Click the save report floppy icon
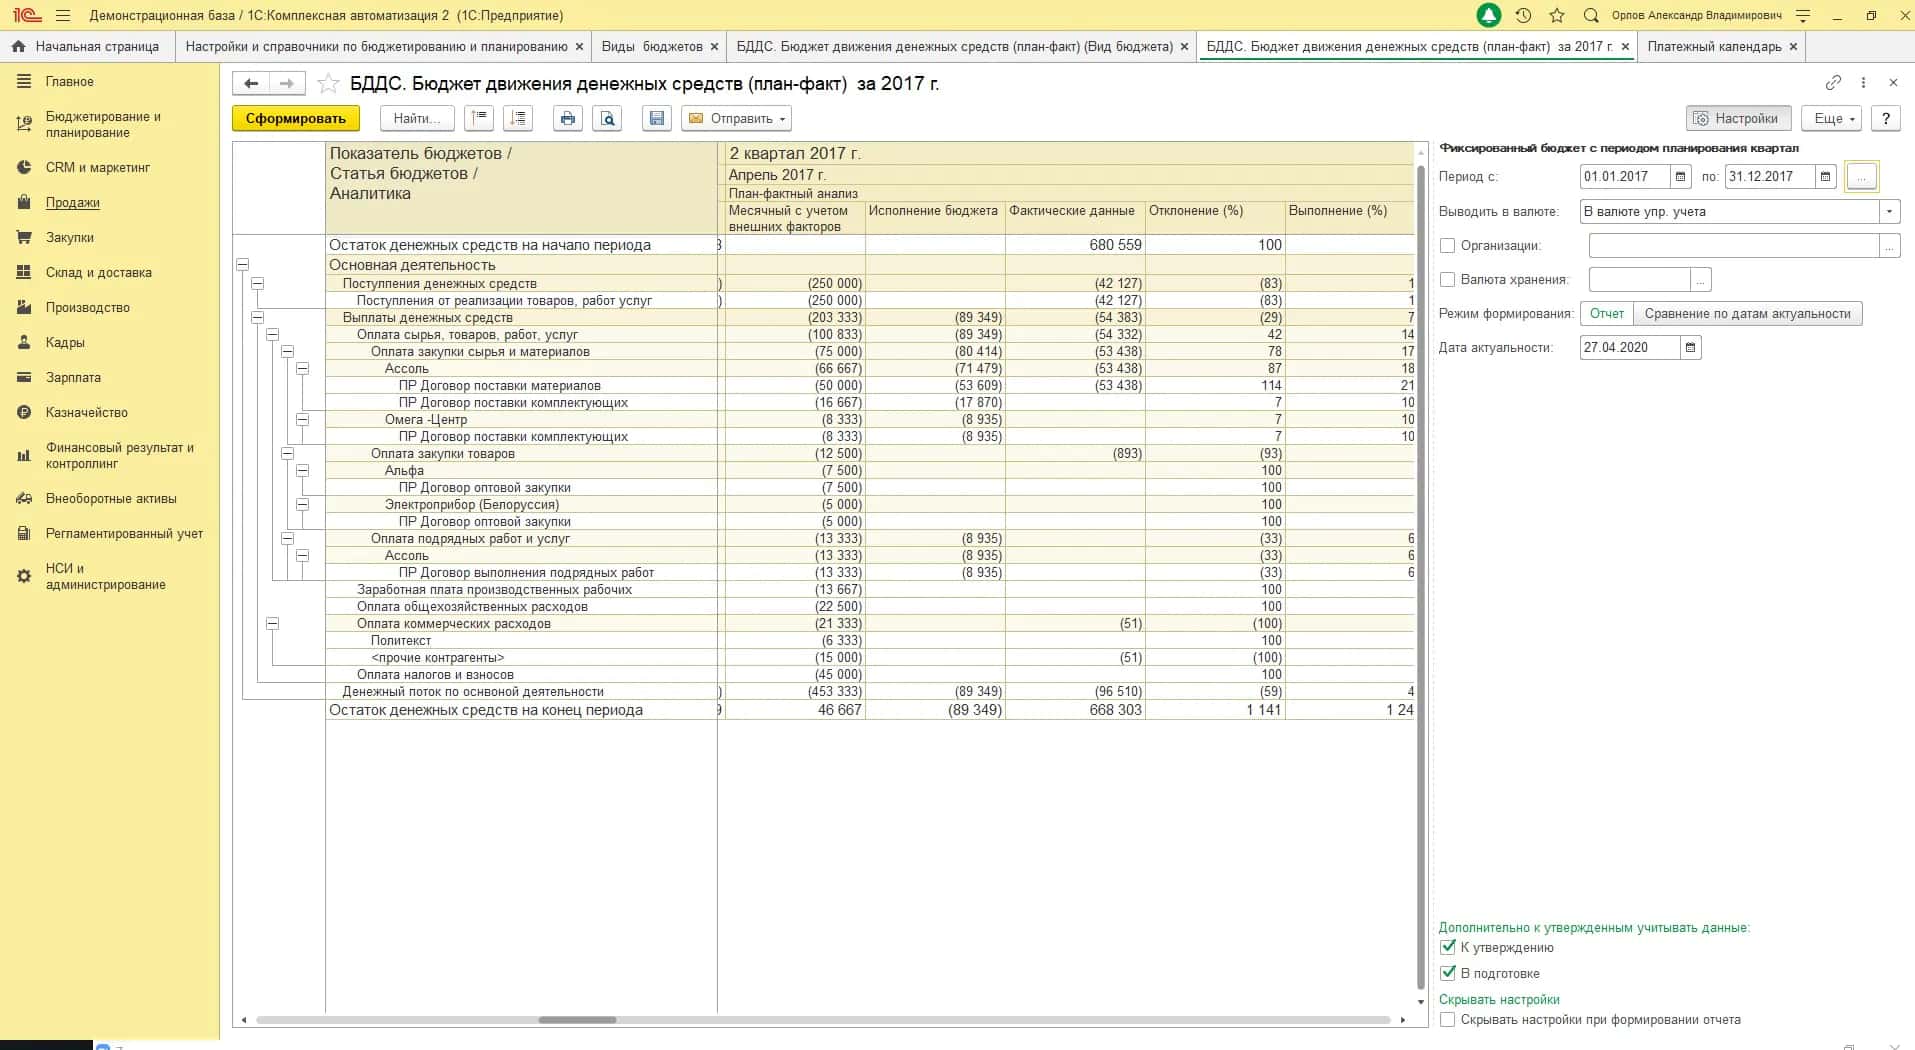 (657, 118)
